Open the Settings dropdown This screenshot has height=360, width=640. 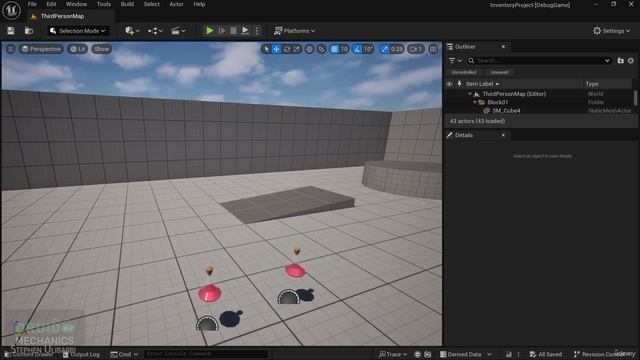611,31
